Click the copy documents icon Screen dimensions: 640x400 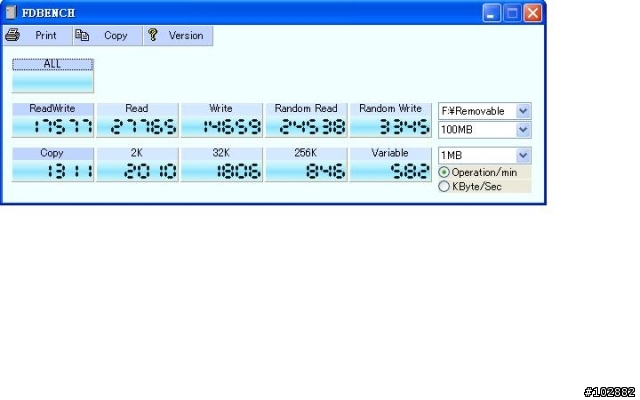(82, 35)
